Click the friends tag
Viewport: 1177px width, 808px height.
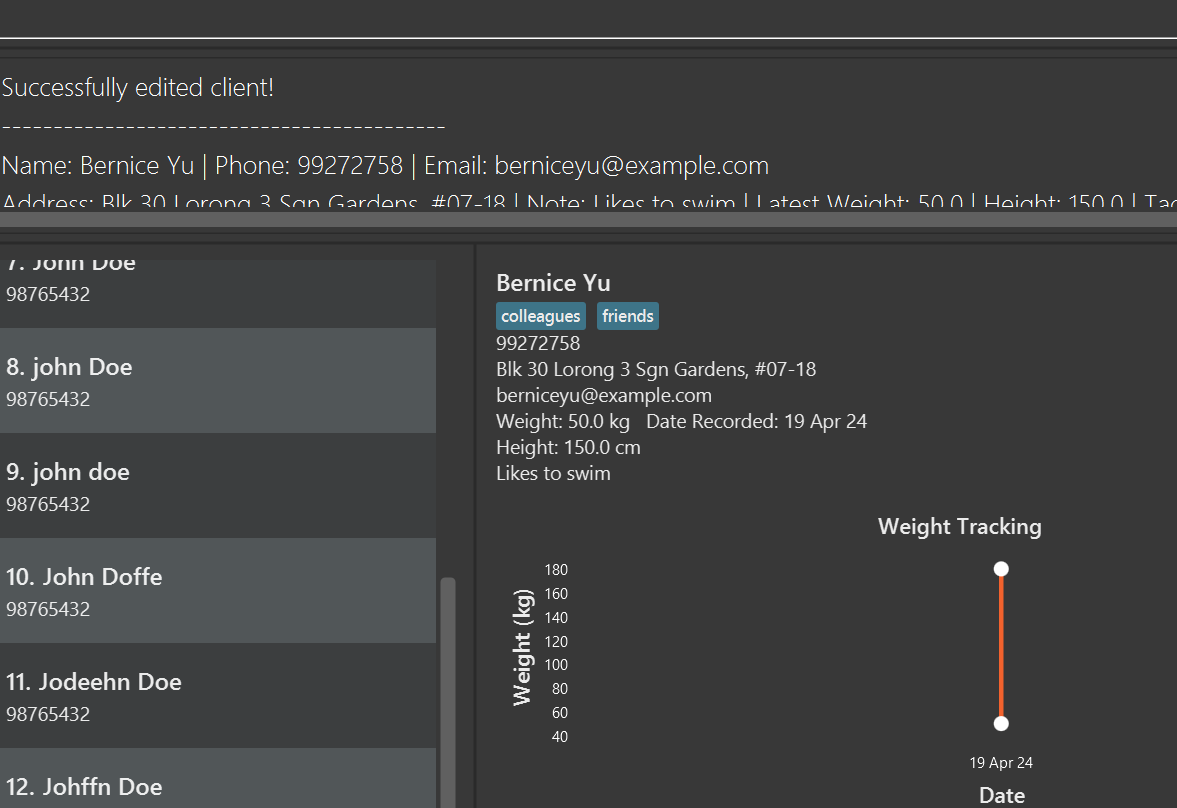tap(628, 316)
